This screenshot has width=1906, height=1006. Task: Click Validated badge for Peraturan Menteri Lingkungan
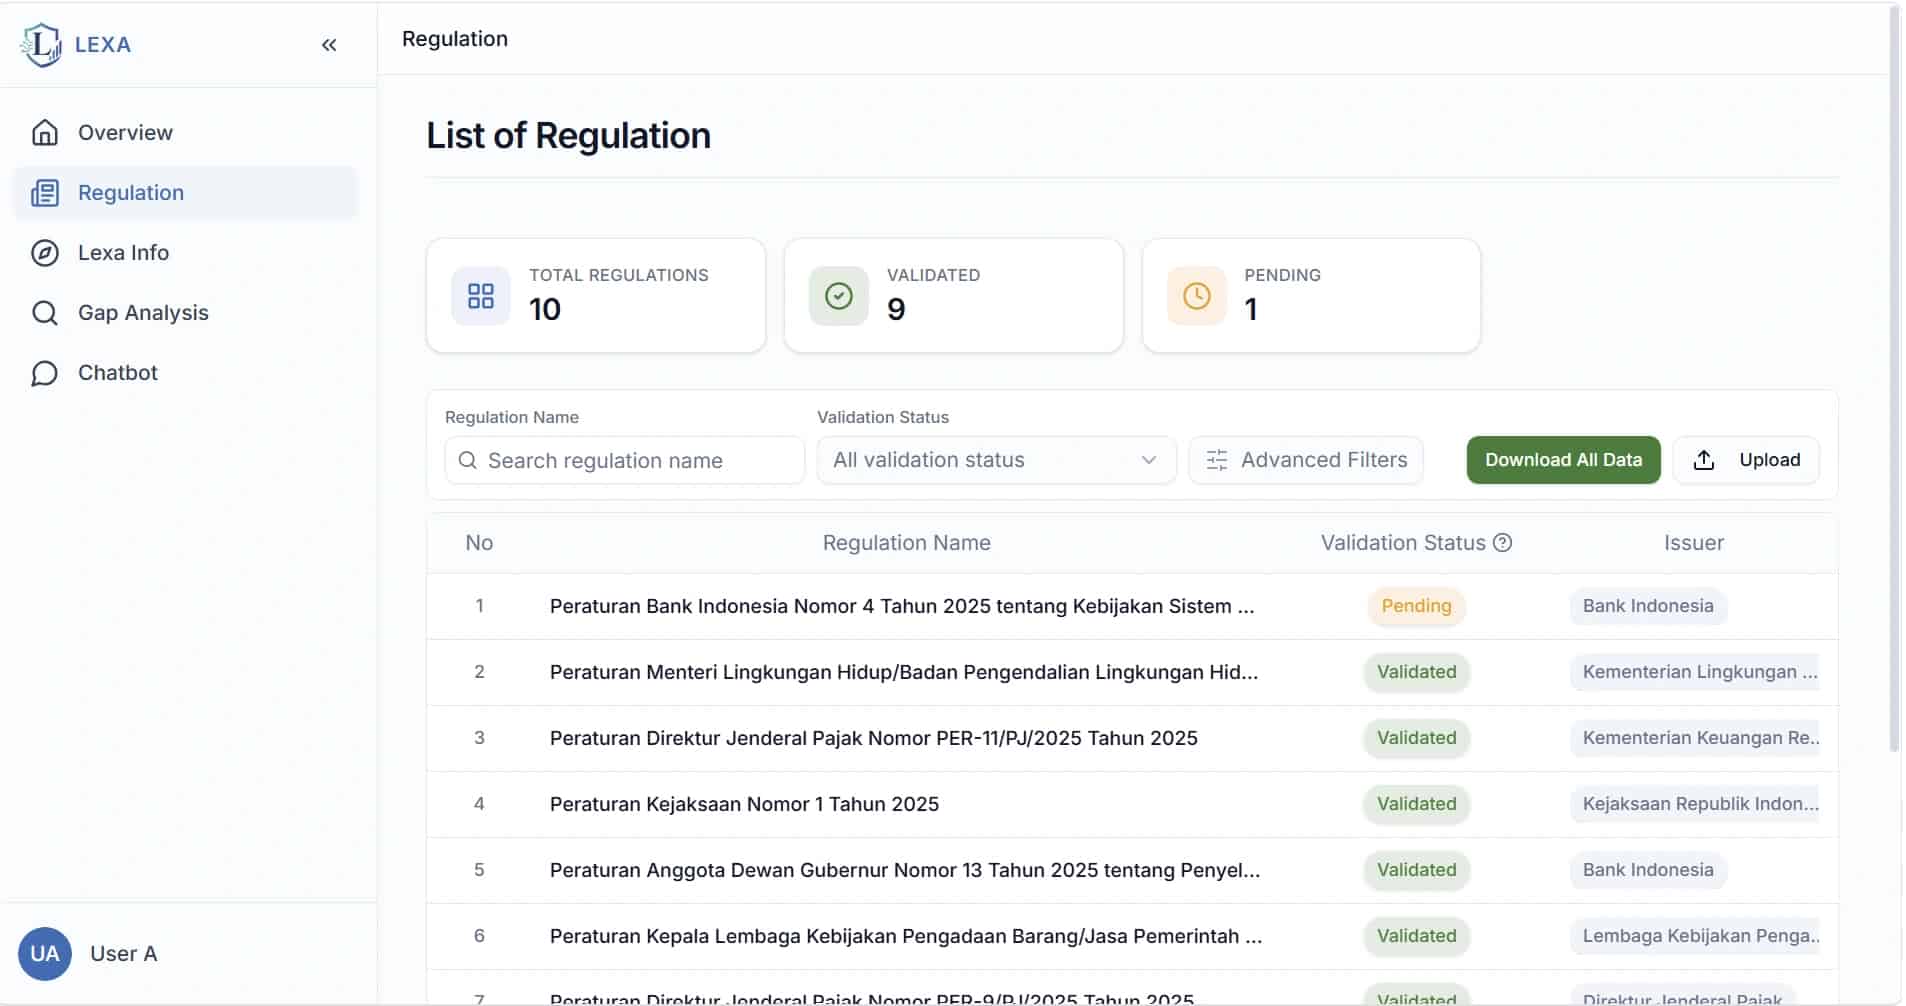tap(1416, 672)
